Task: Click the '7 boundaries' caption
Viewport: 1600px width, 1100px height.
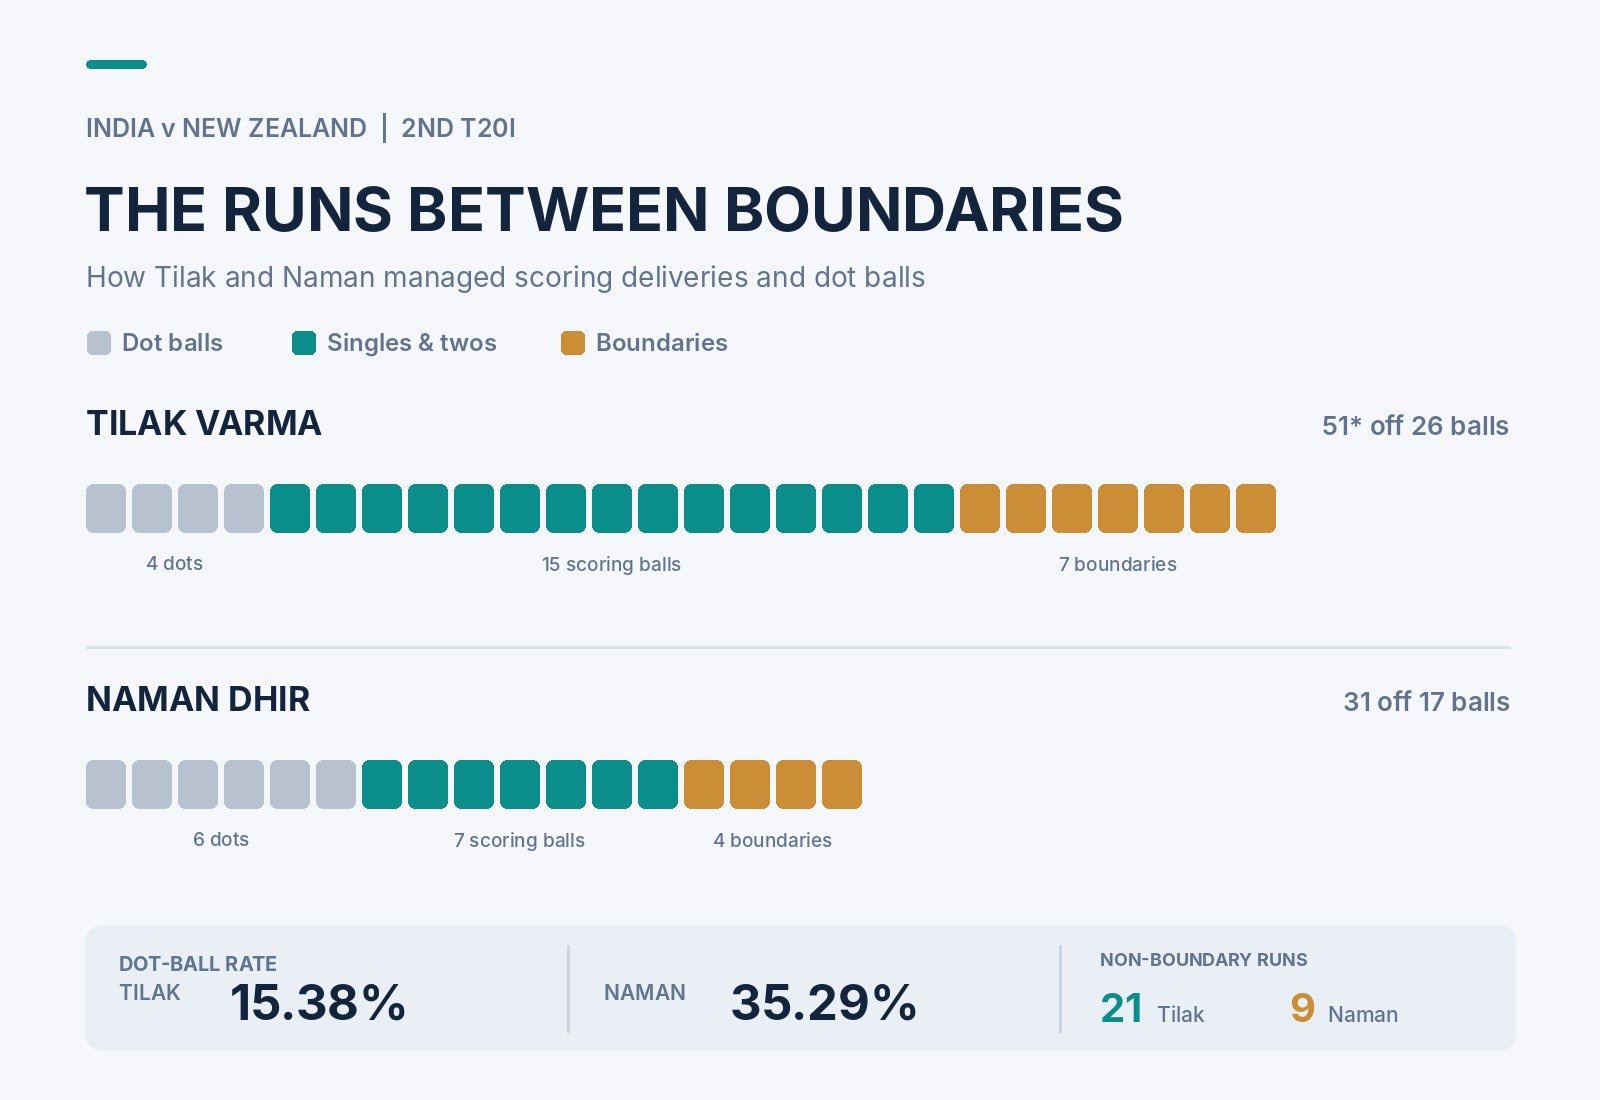Action: click(1118, 564)
